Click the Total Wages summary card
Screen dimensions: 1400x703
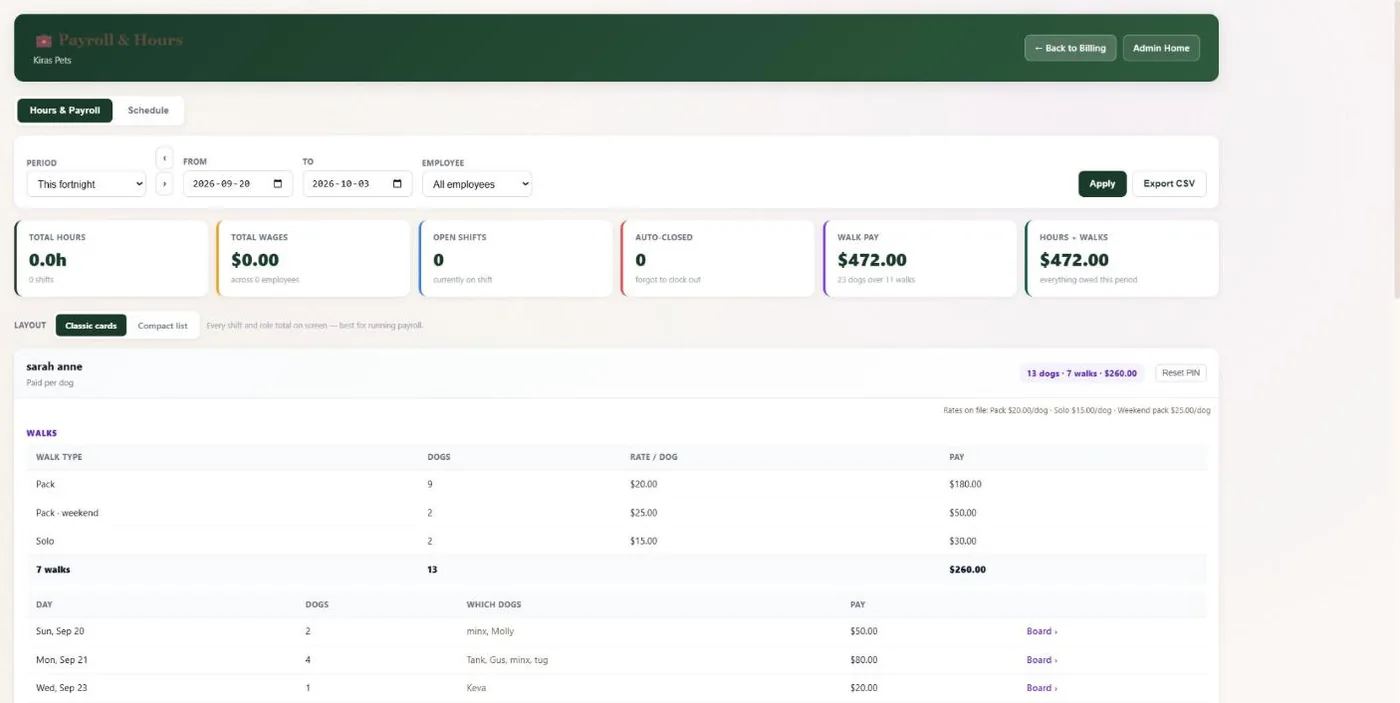313,259
